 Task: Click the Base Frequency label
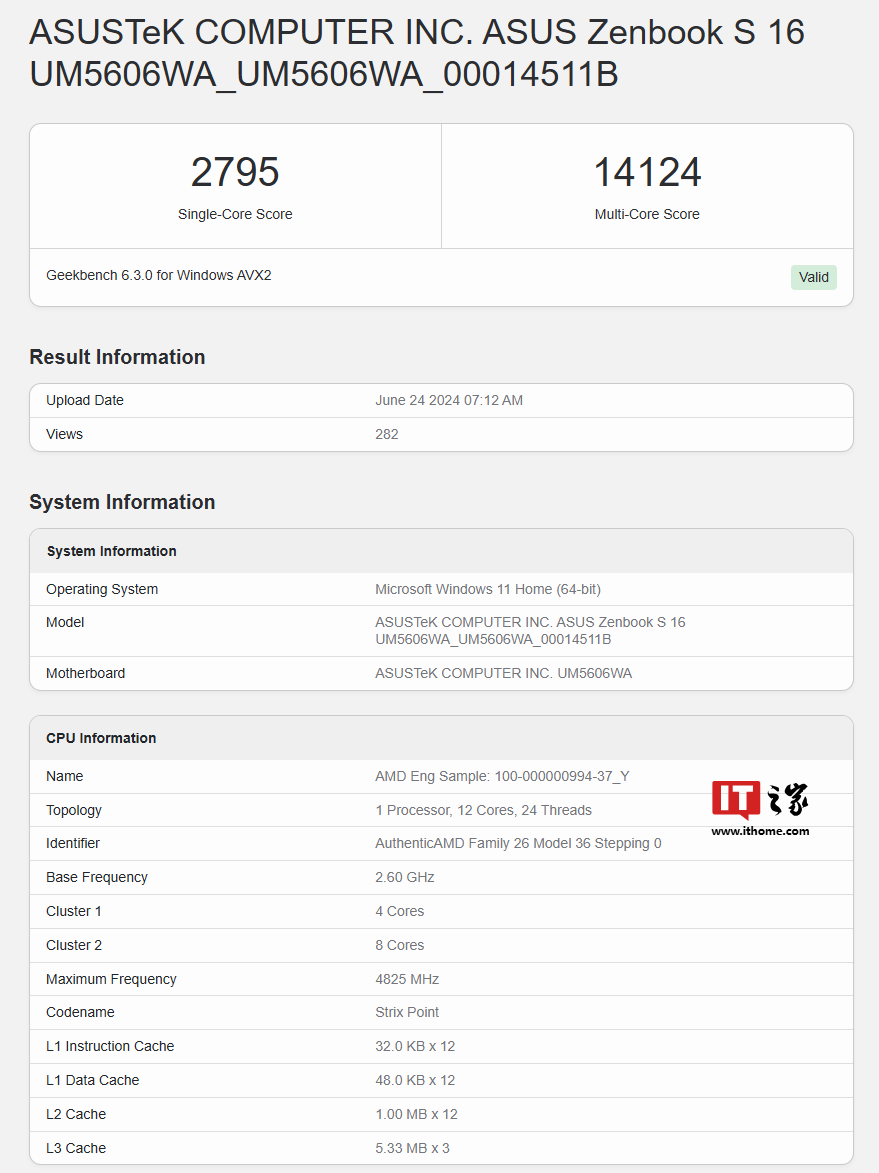tap(97, 878)
